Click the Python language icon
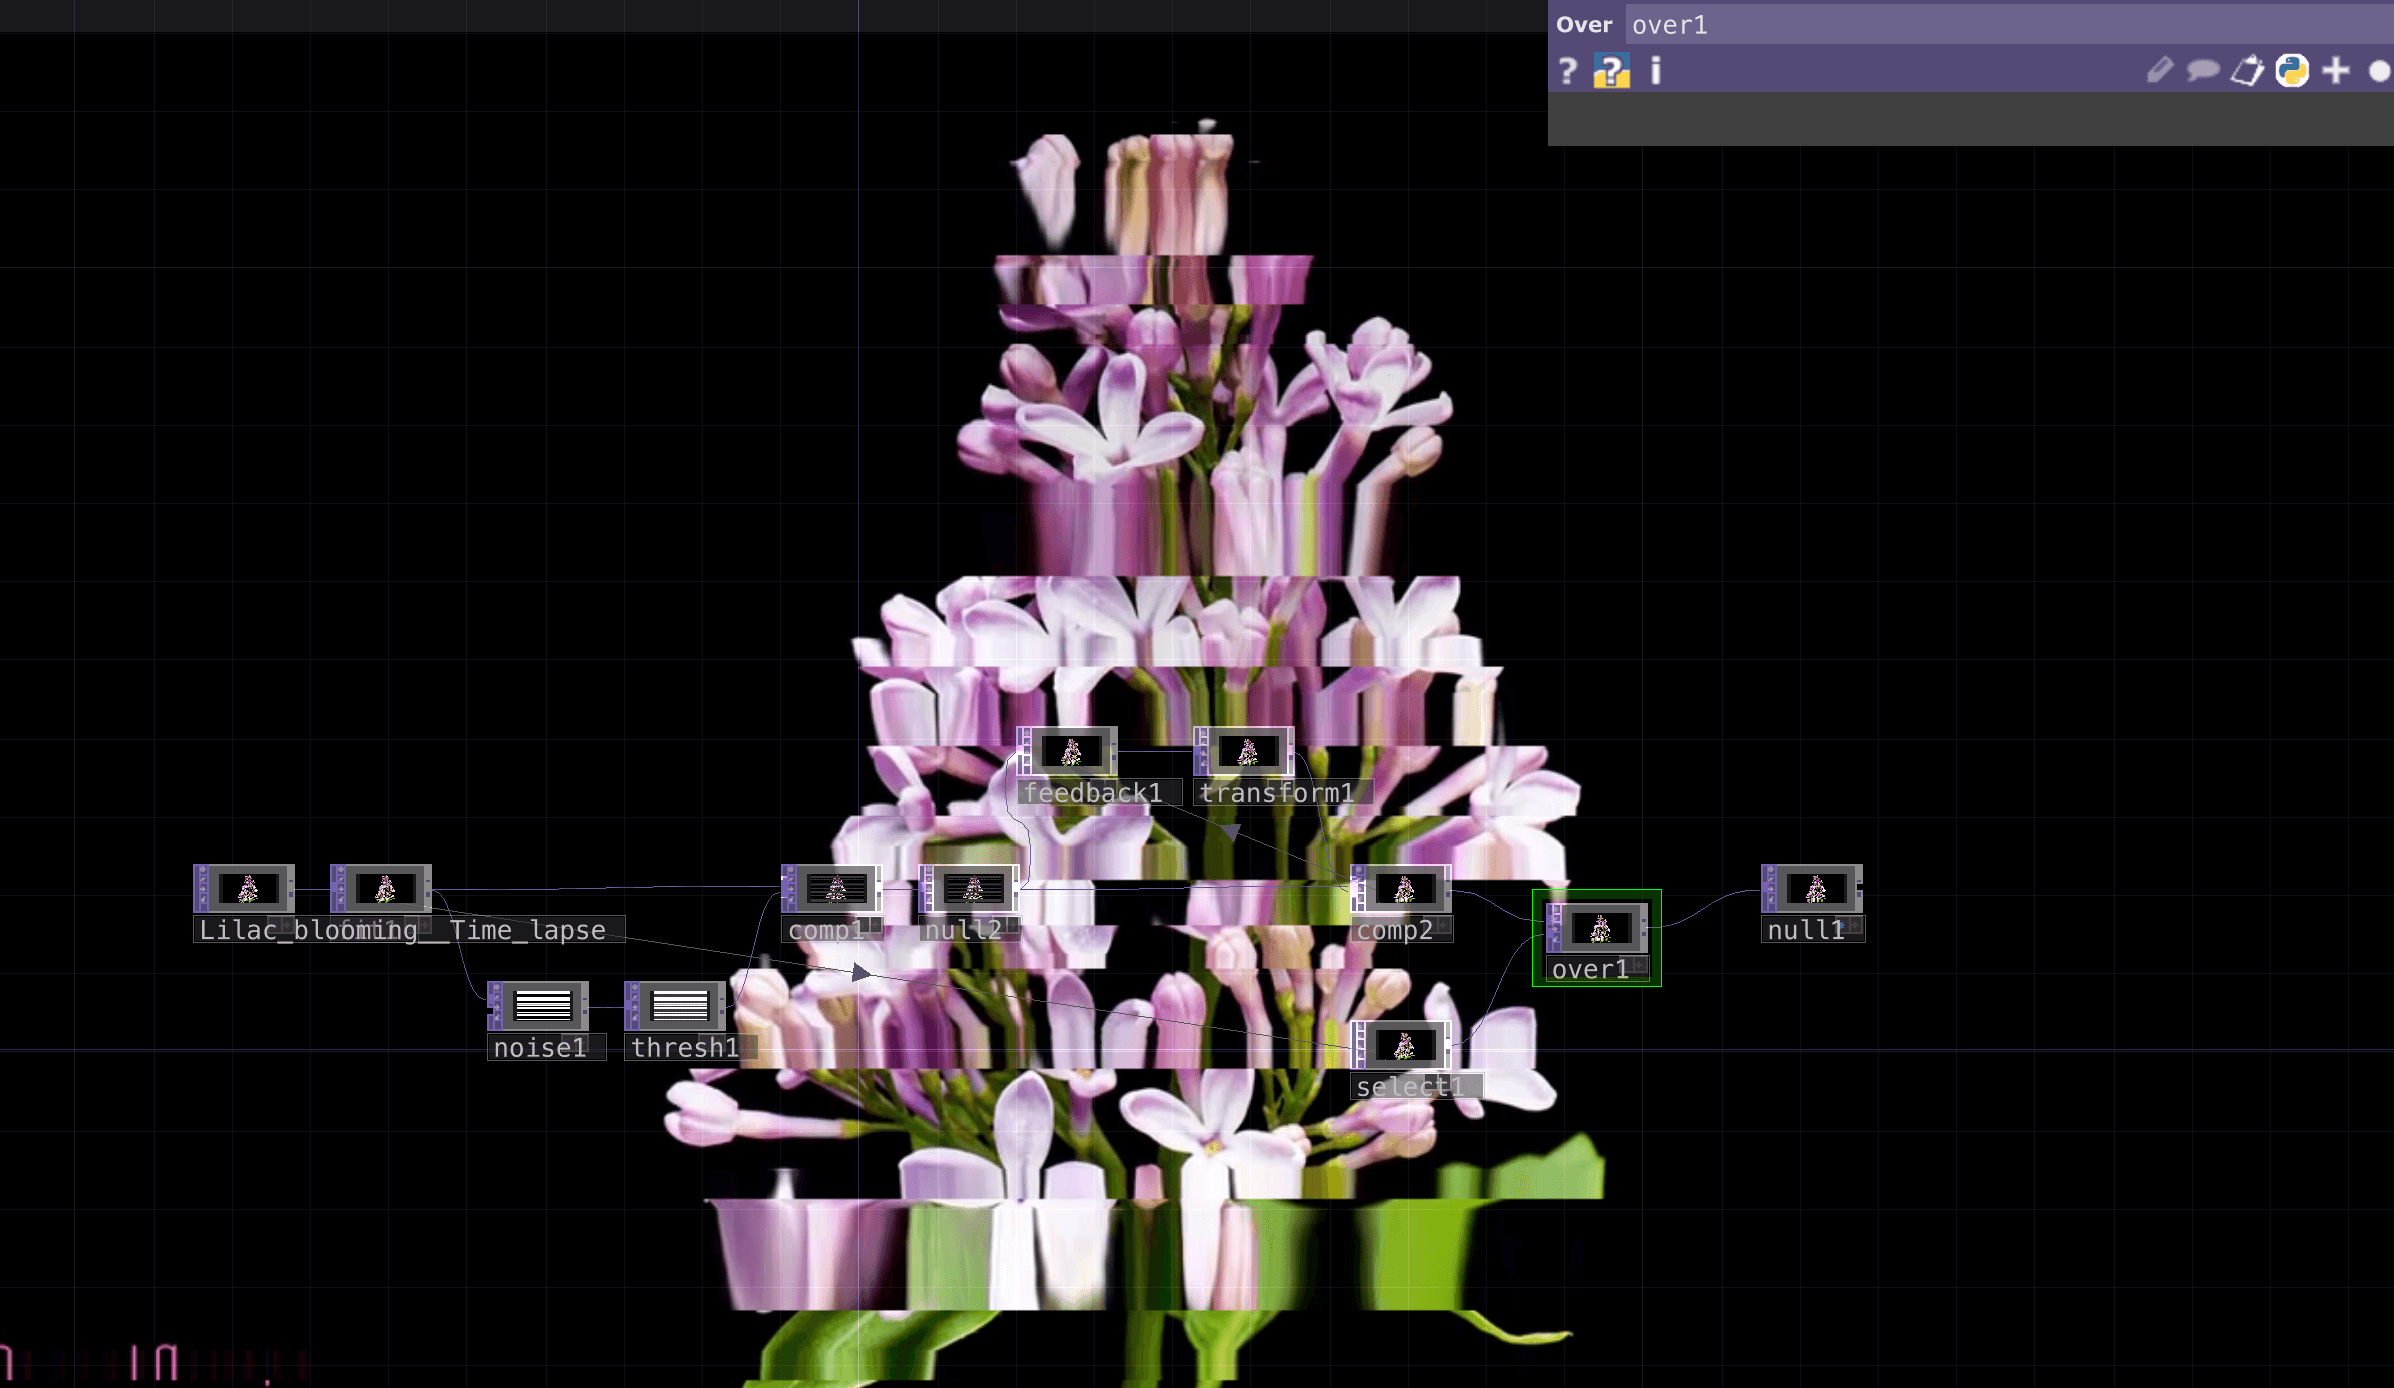Viewport: 2394px width, 1388px height. (x=2291, y=71)
